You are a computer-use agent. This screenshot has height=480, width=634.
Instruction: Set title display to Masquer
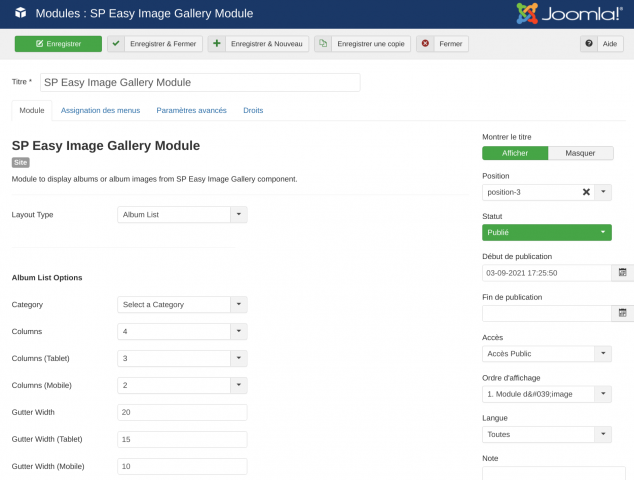(x=580, y=153)
